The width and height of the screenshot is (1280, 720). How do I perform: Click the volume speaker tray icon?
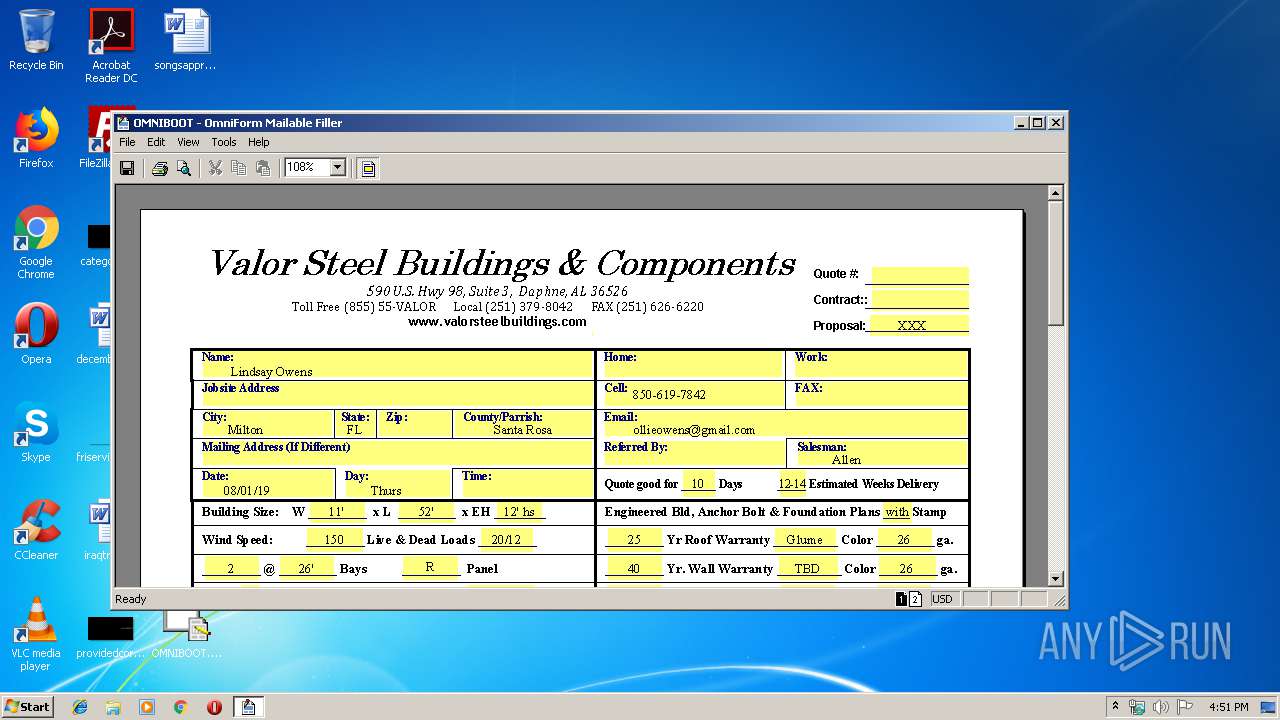click(x=1161, y=707)
